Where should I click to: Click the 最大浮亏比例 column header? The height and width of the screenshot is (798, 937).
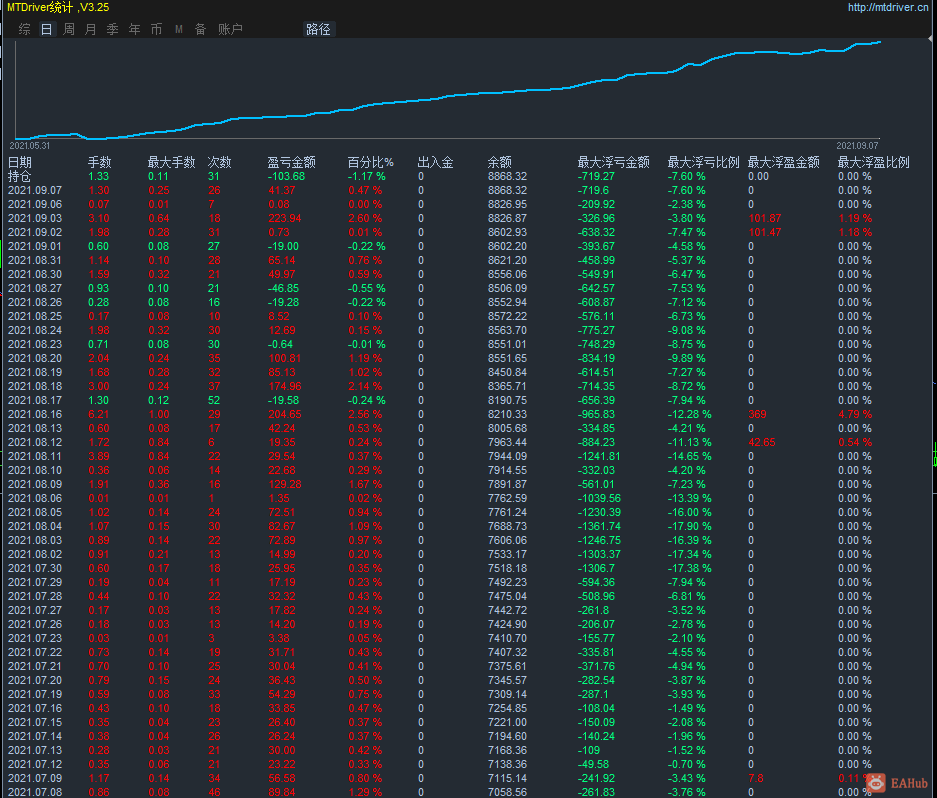click(x=703, y=162)
